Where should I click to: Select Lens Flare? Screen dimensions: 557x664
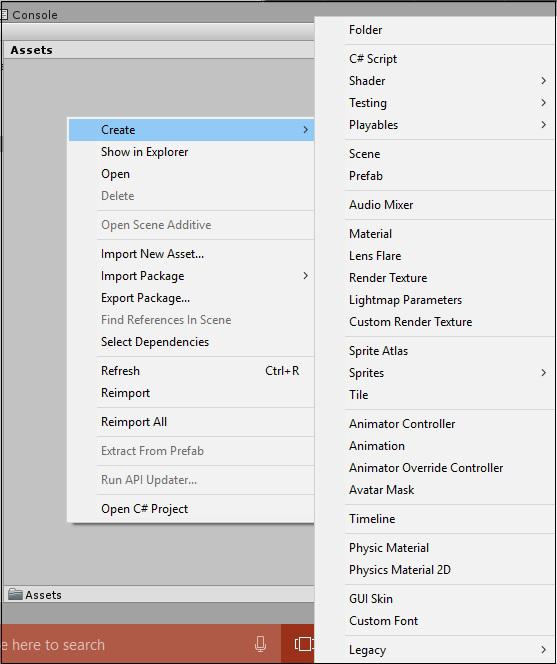pyautogui.click(x=435, y=256)
